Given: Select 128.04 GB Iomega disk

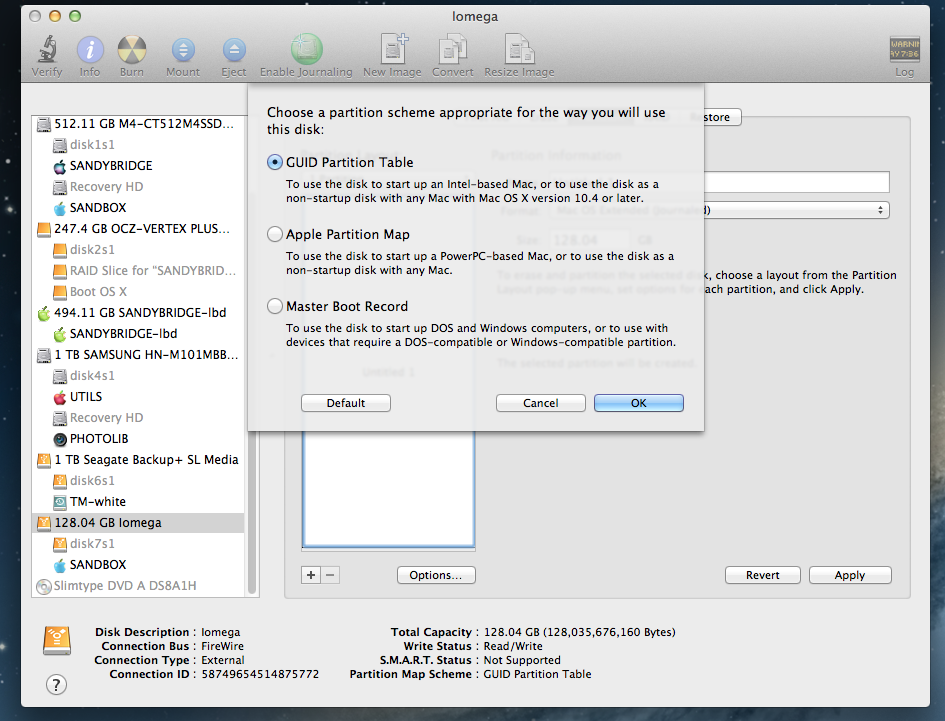Looking at the screenshot, I should tap(138, 523).
